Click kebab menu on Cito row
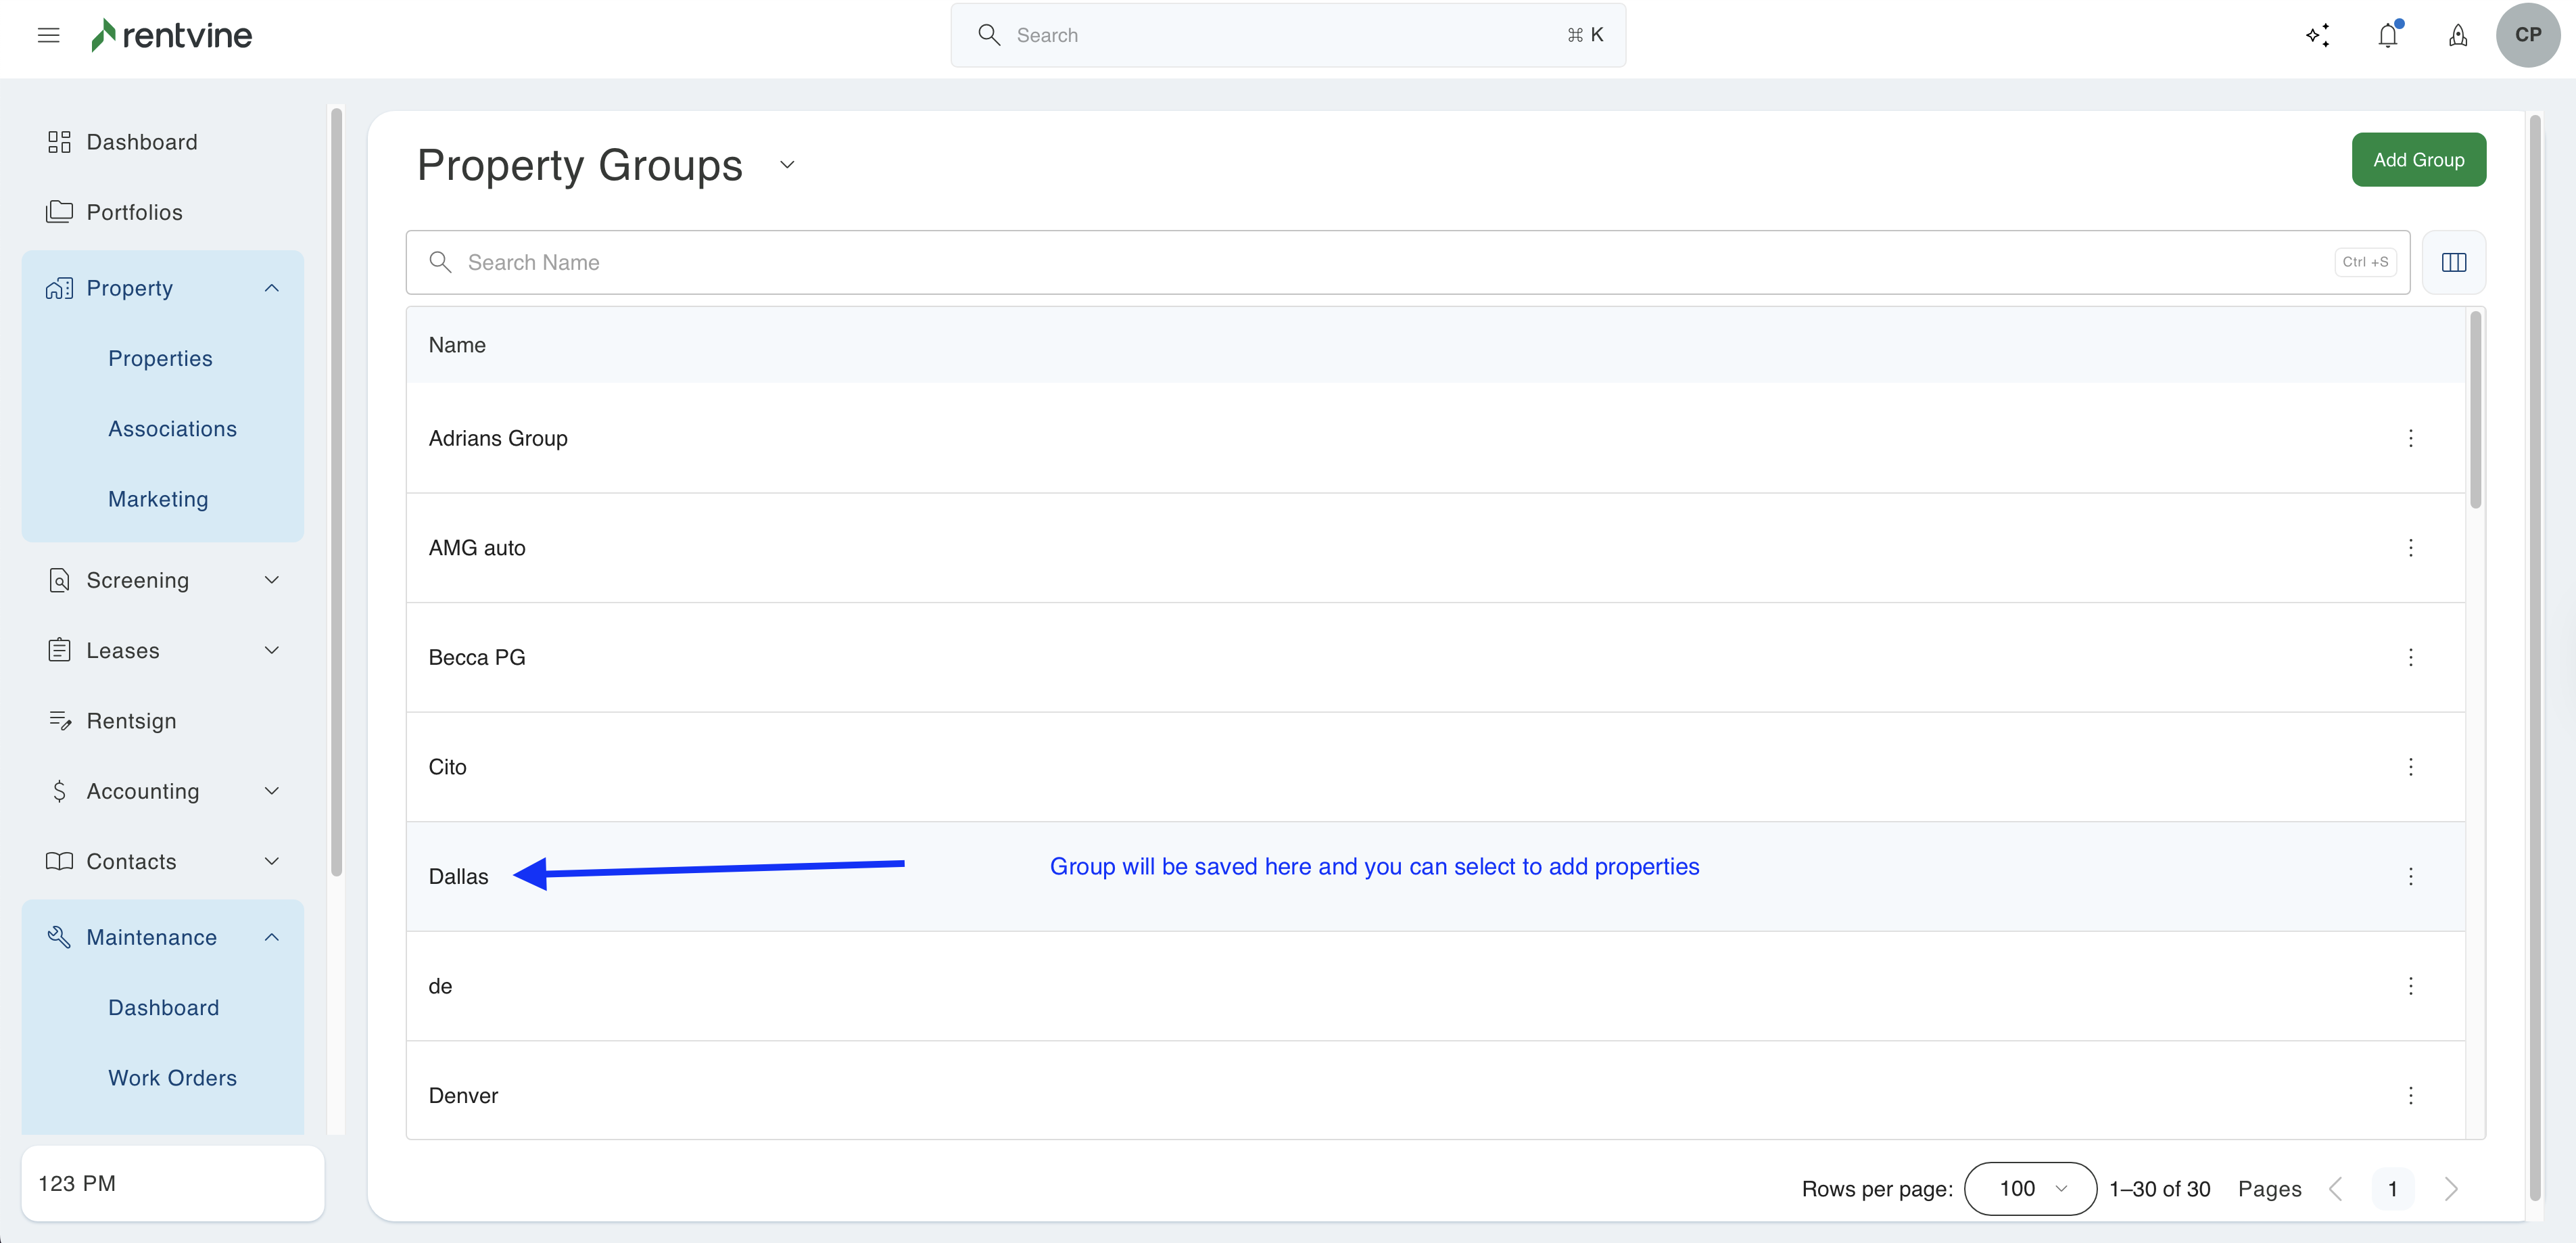The width and height of the screenshot is (2576, 1243). [x=2410, y=767]
